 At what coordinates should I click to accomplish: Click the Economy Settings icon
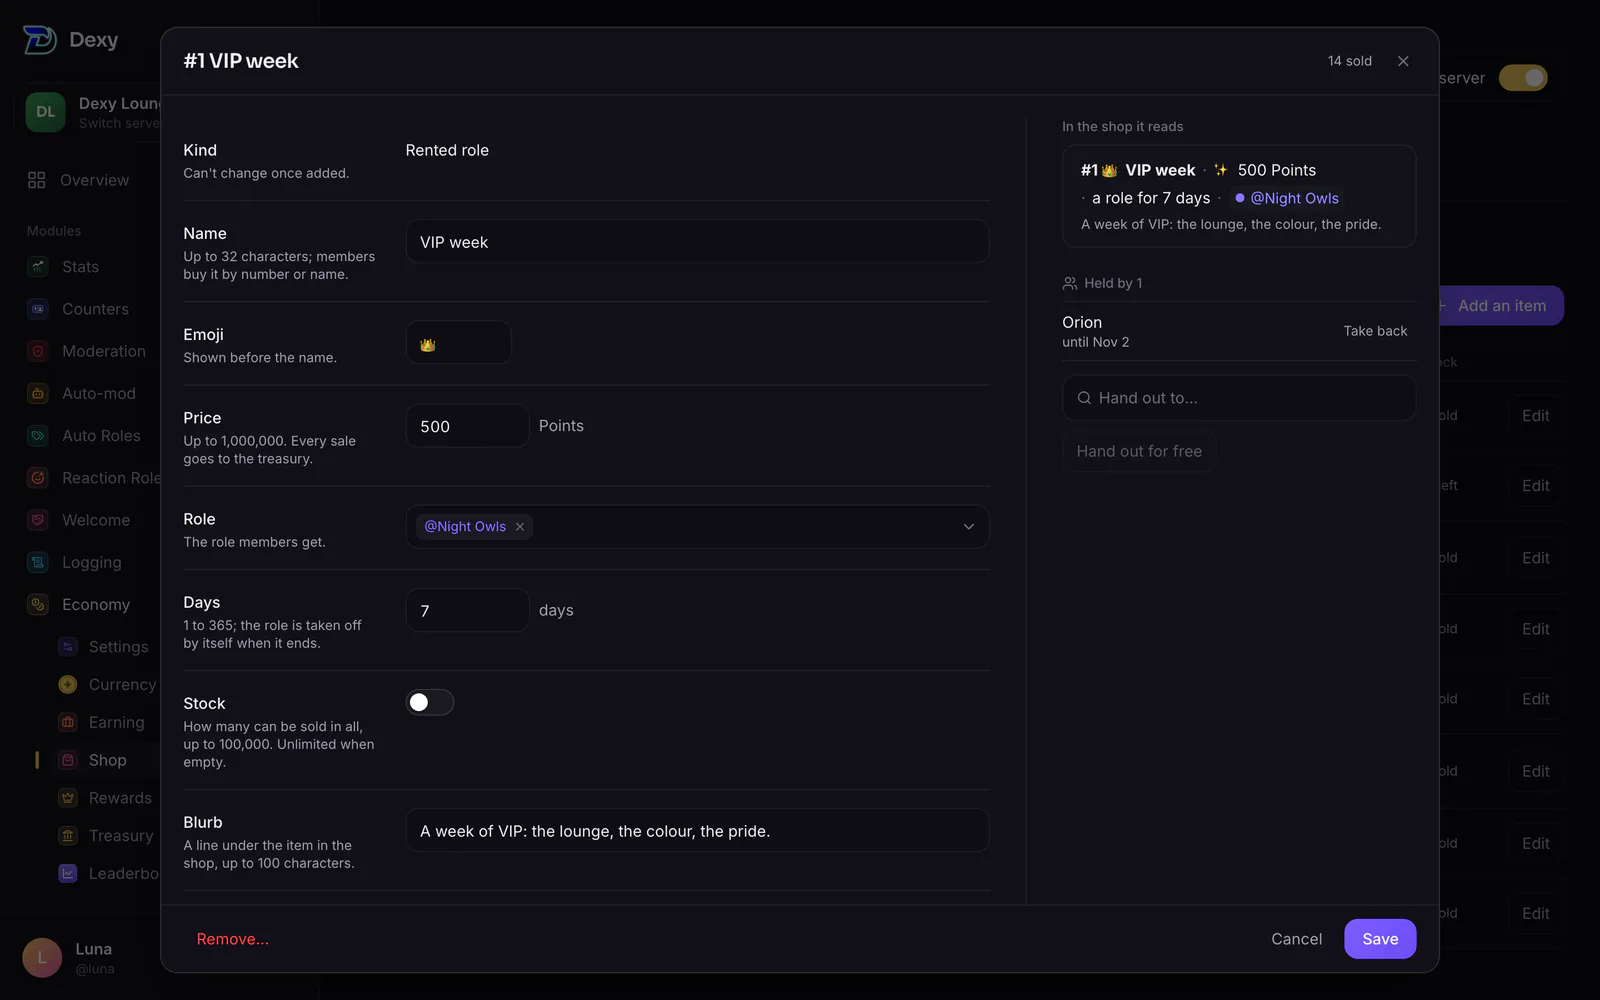(x=68, y=647)
